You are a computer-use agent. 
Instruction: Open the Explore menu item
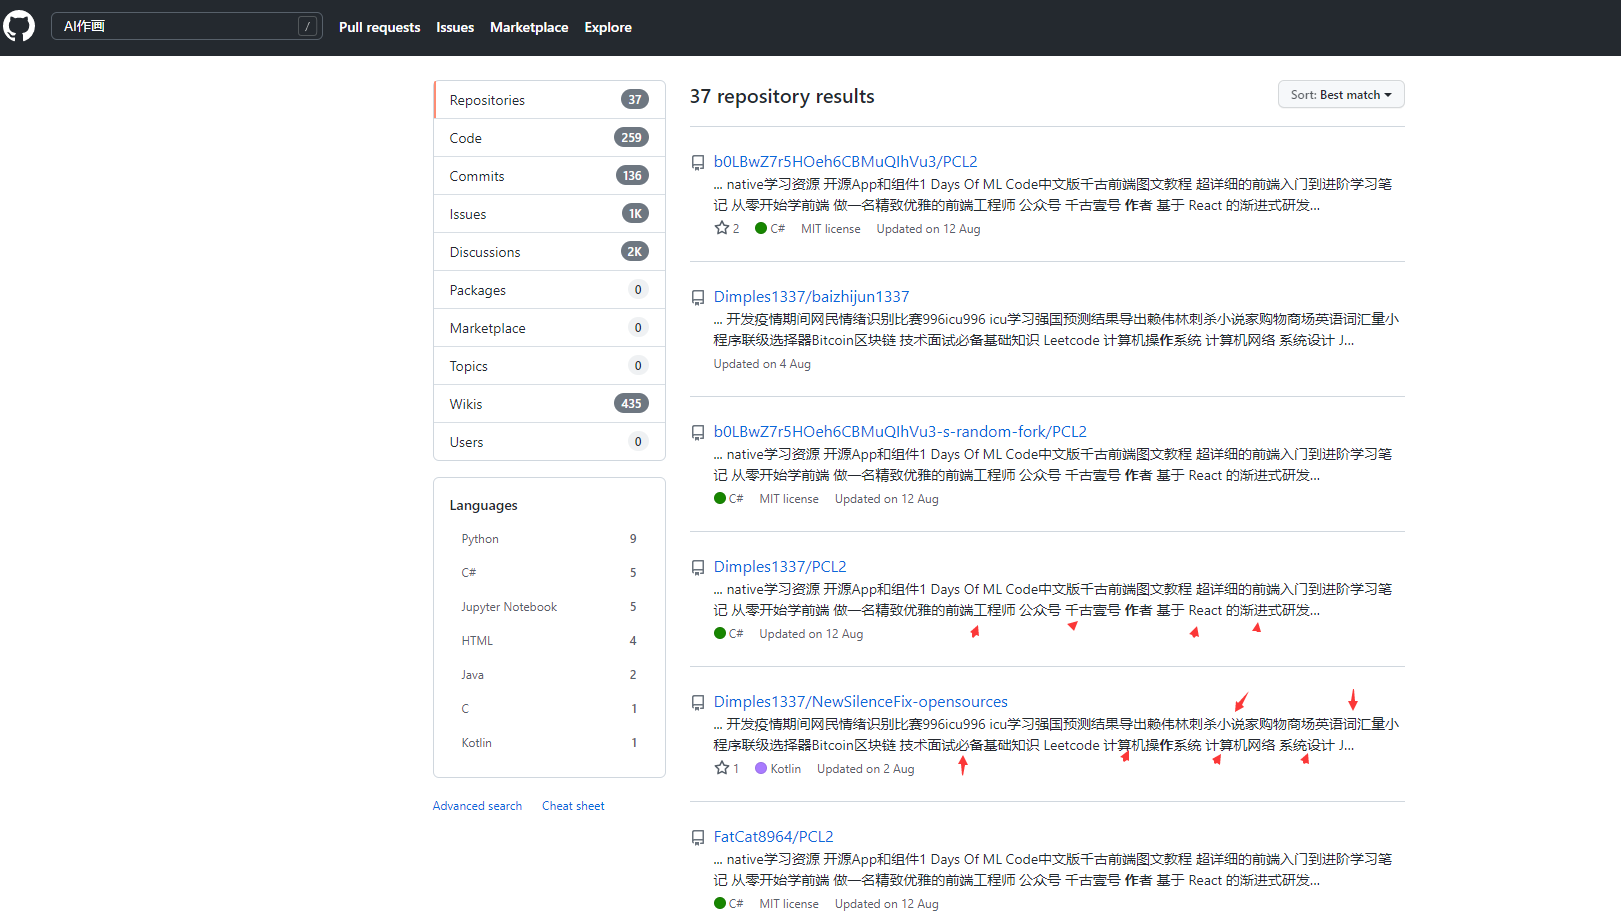click(607, 27)
